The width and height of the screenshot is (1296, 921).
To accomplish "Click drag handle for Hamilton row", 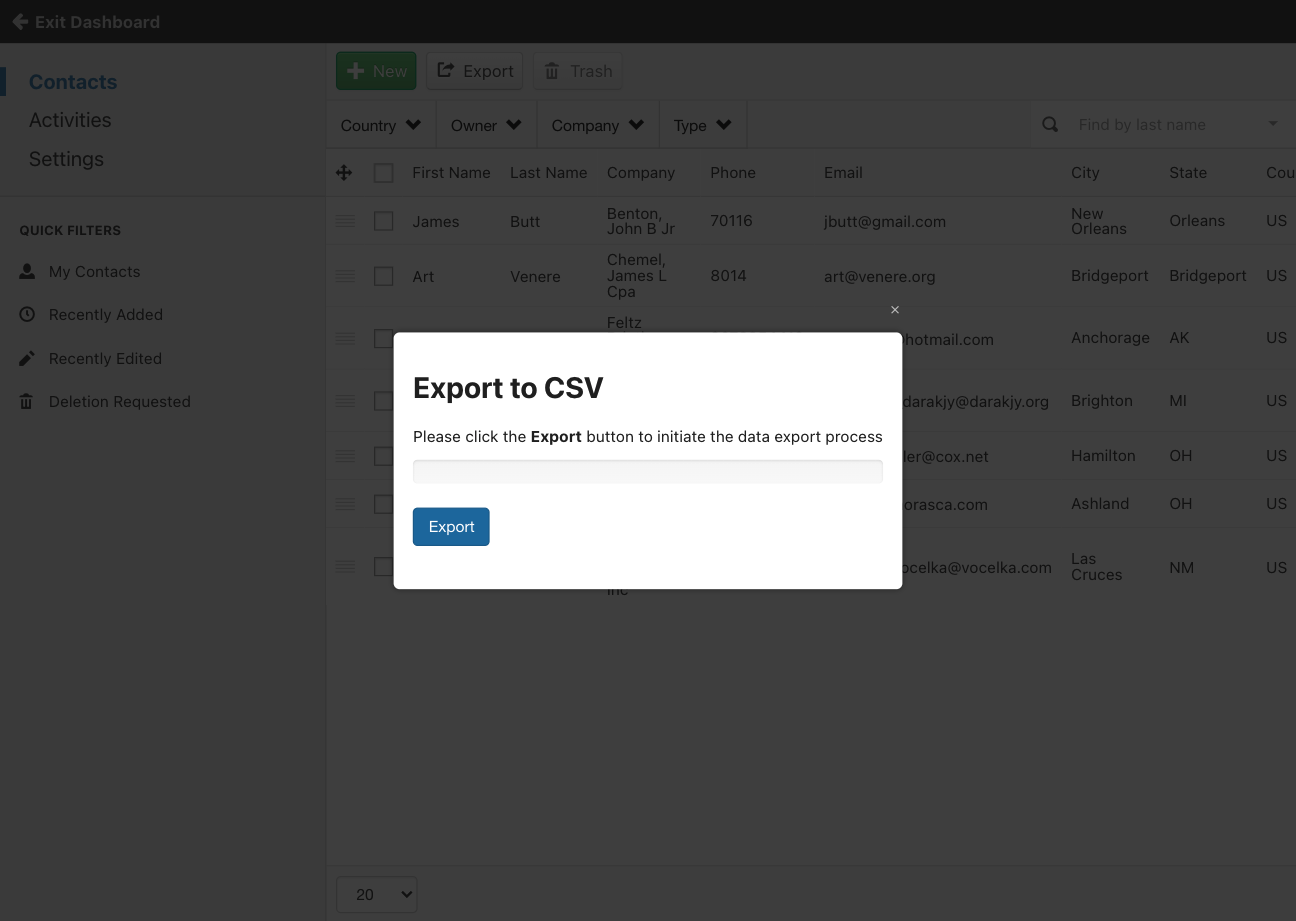I will tap(345, 456).
